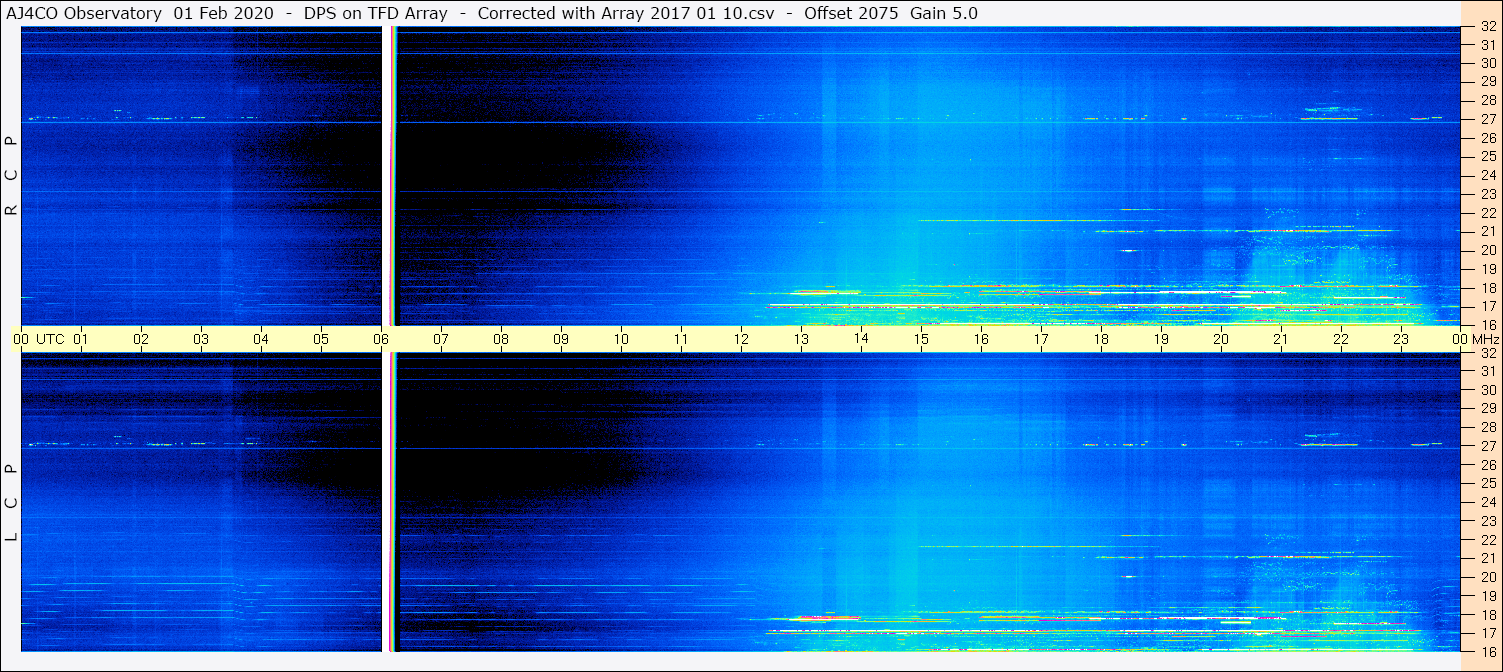Image resolution: width=1503 pixels, height=672 pixels.
Task: Select the 14 hour mark on time axis
Action: 861,339
